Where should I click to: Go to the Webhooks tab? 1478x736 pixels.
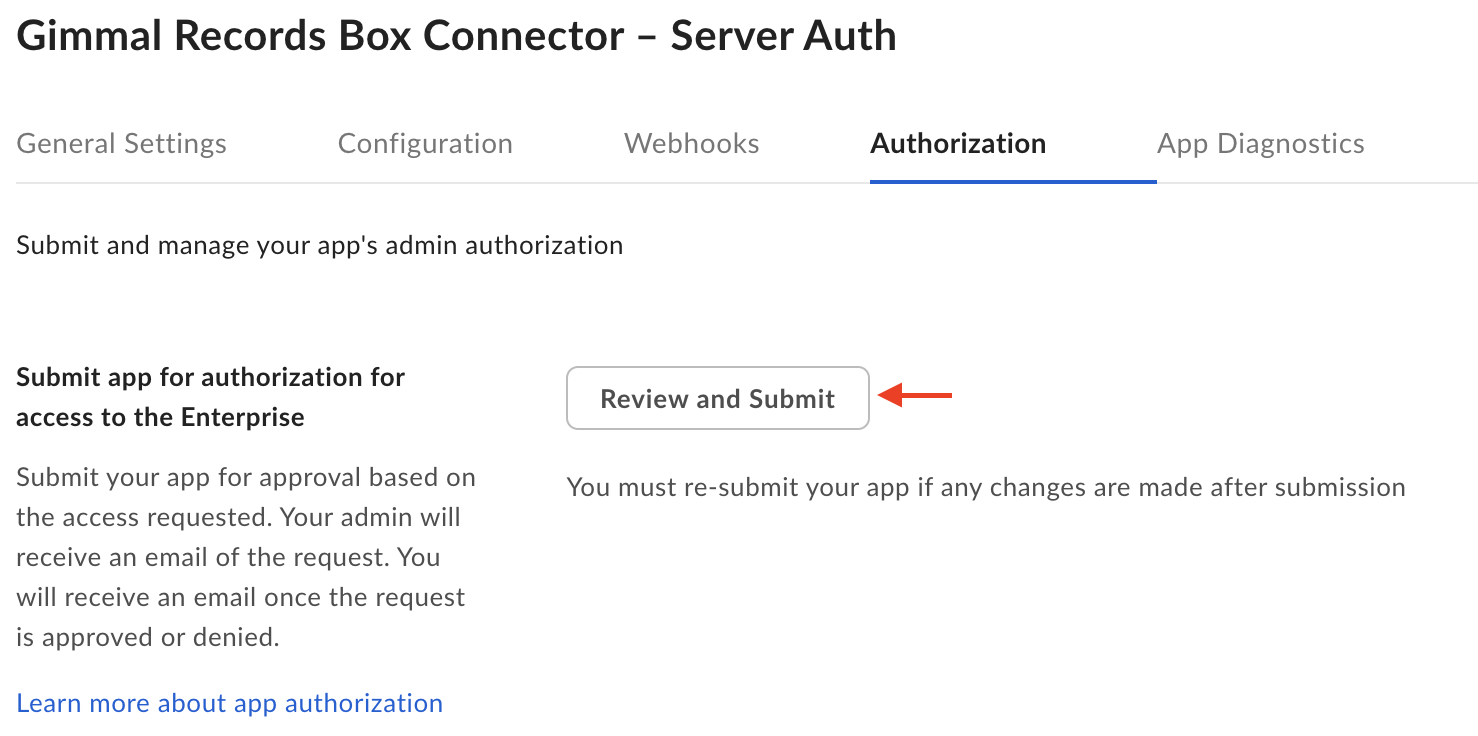(x=691, y=144)
